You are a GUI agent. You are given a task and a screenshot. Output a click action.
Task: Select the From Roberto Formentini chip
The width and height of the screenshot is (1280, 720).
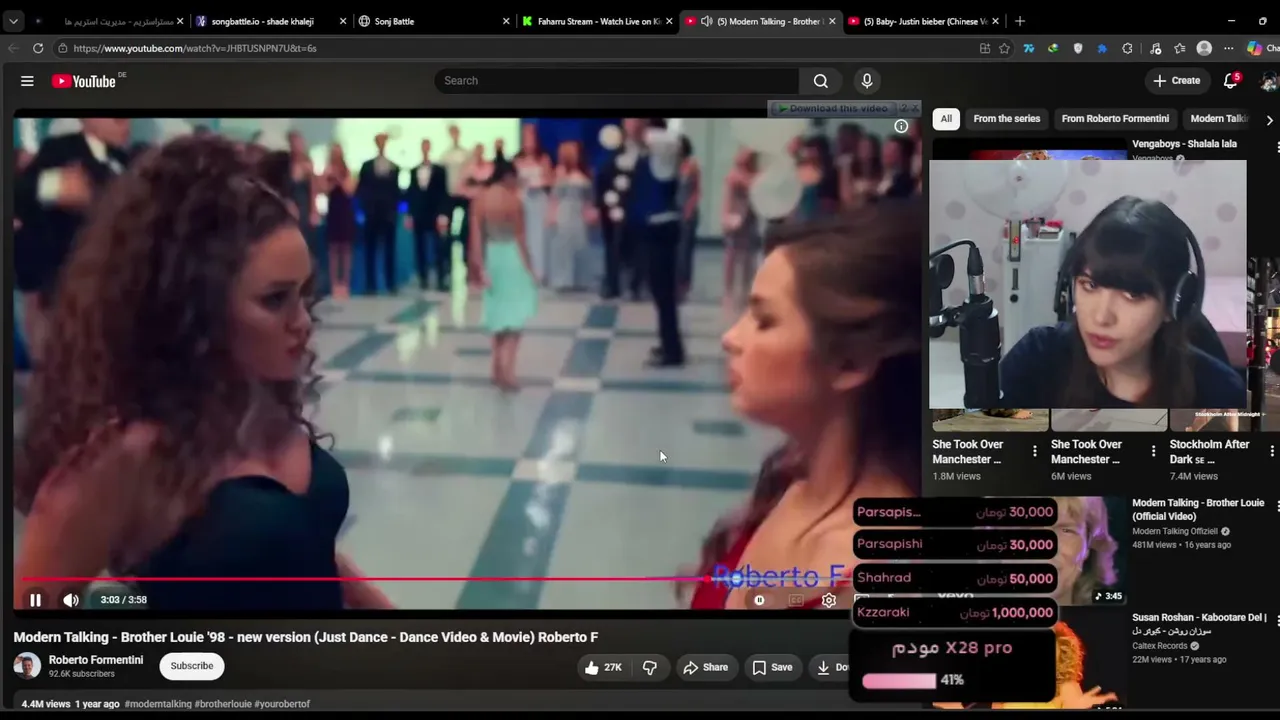point(1115,119)
